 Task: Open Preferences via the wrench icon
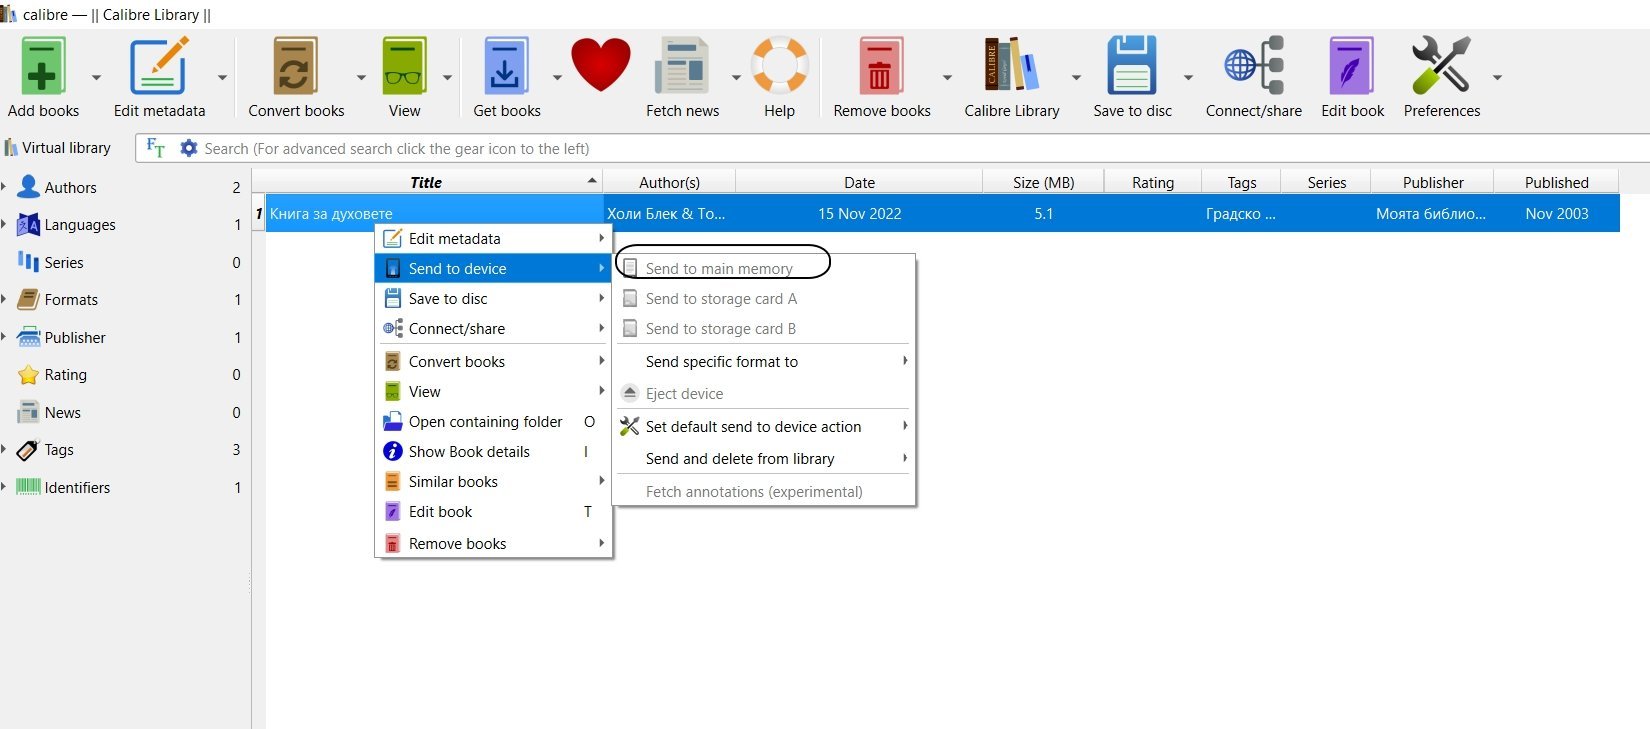coord(1441,66)
